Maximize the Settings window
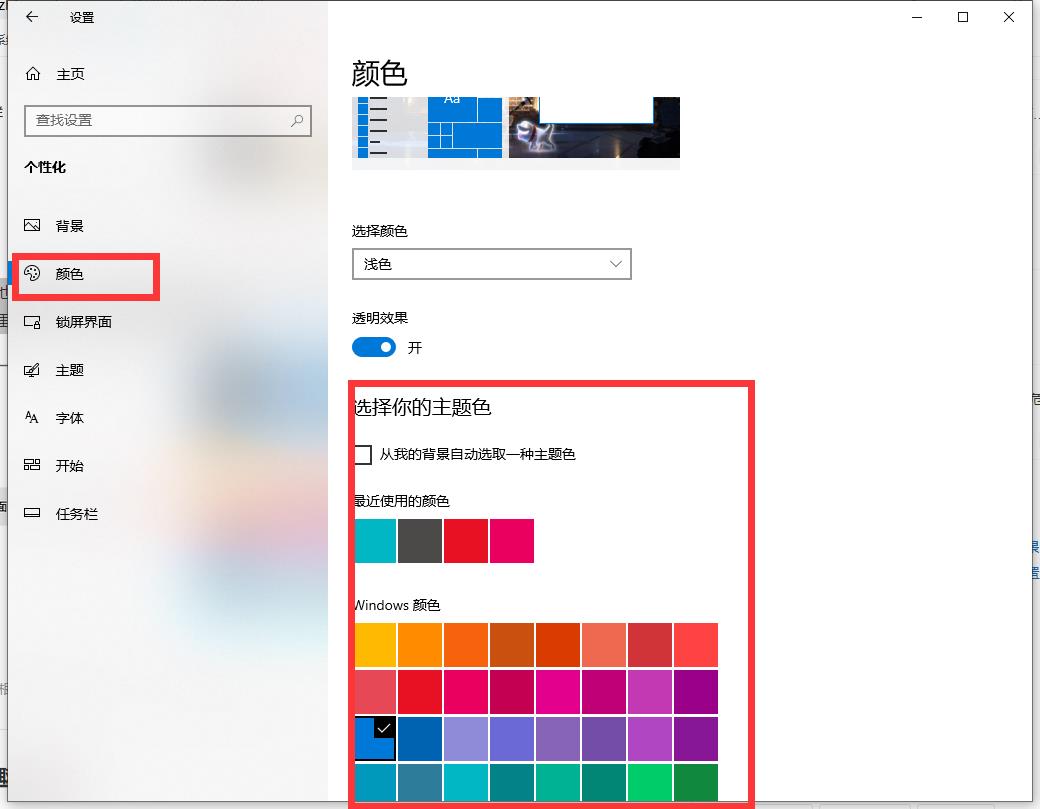The image size is (1040, 809). click(963, 18)
